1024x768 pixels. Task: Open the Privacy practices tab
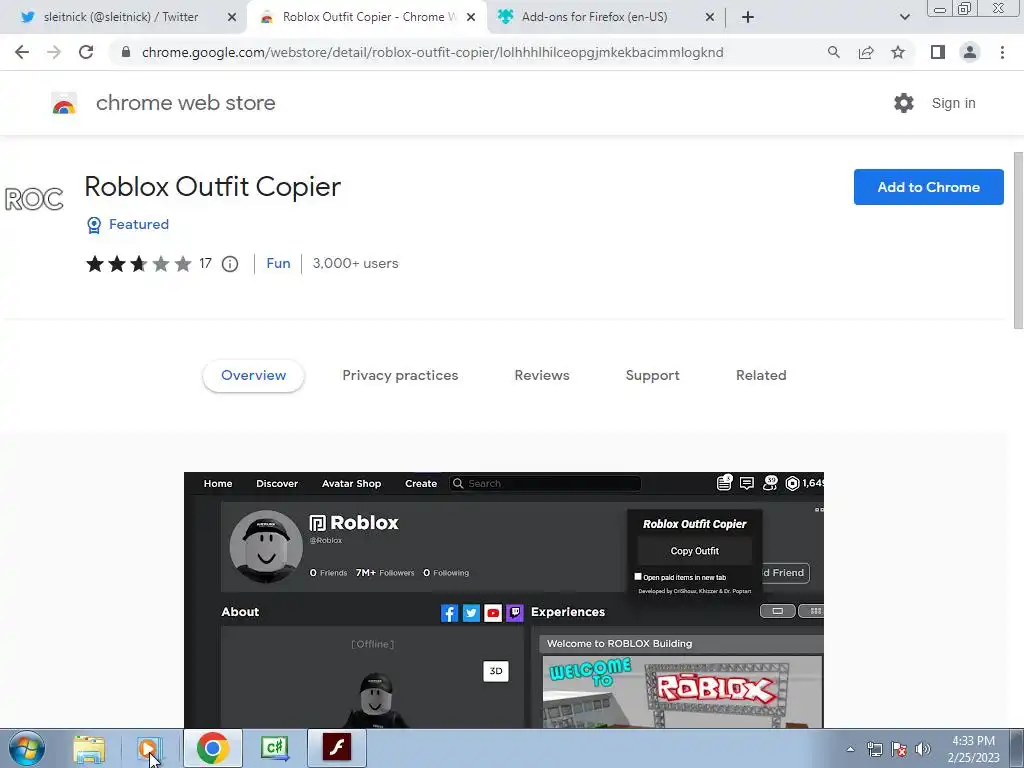(400, 376)
